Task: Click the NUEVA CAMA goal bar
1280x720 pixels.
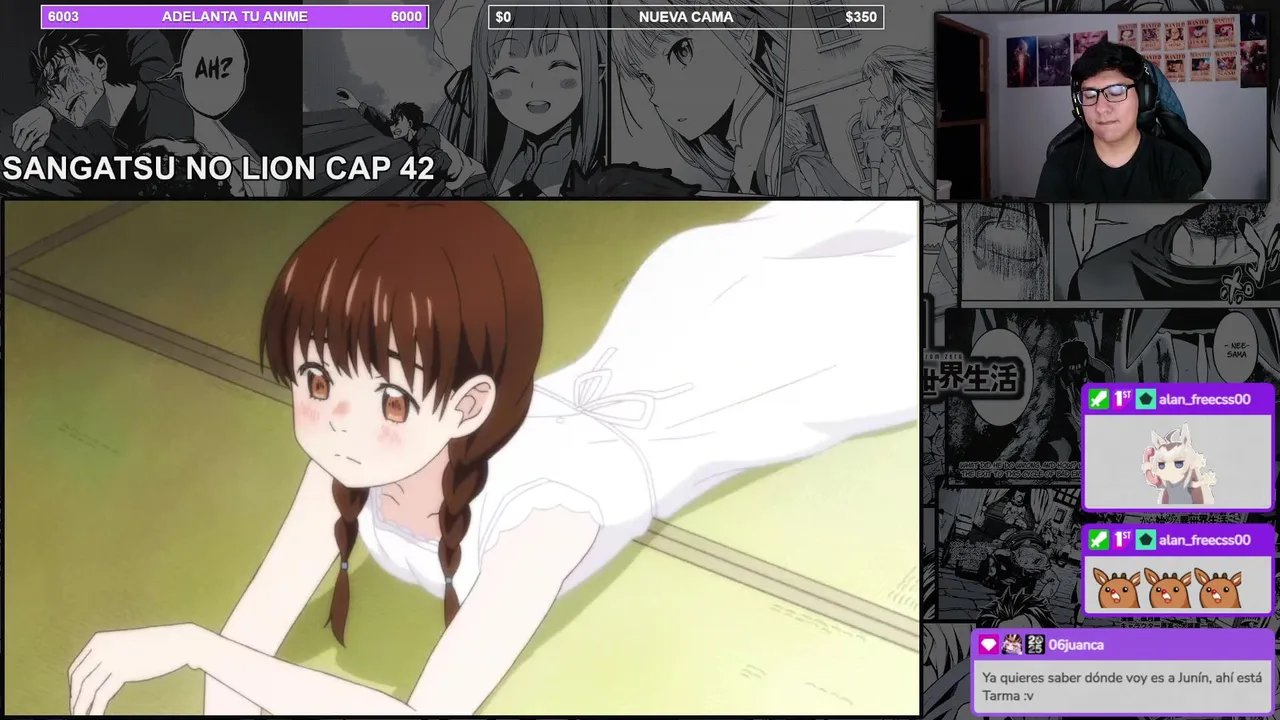Action: coord(686,17)
